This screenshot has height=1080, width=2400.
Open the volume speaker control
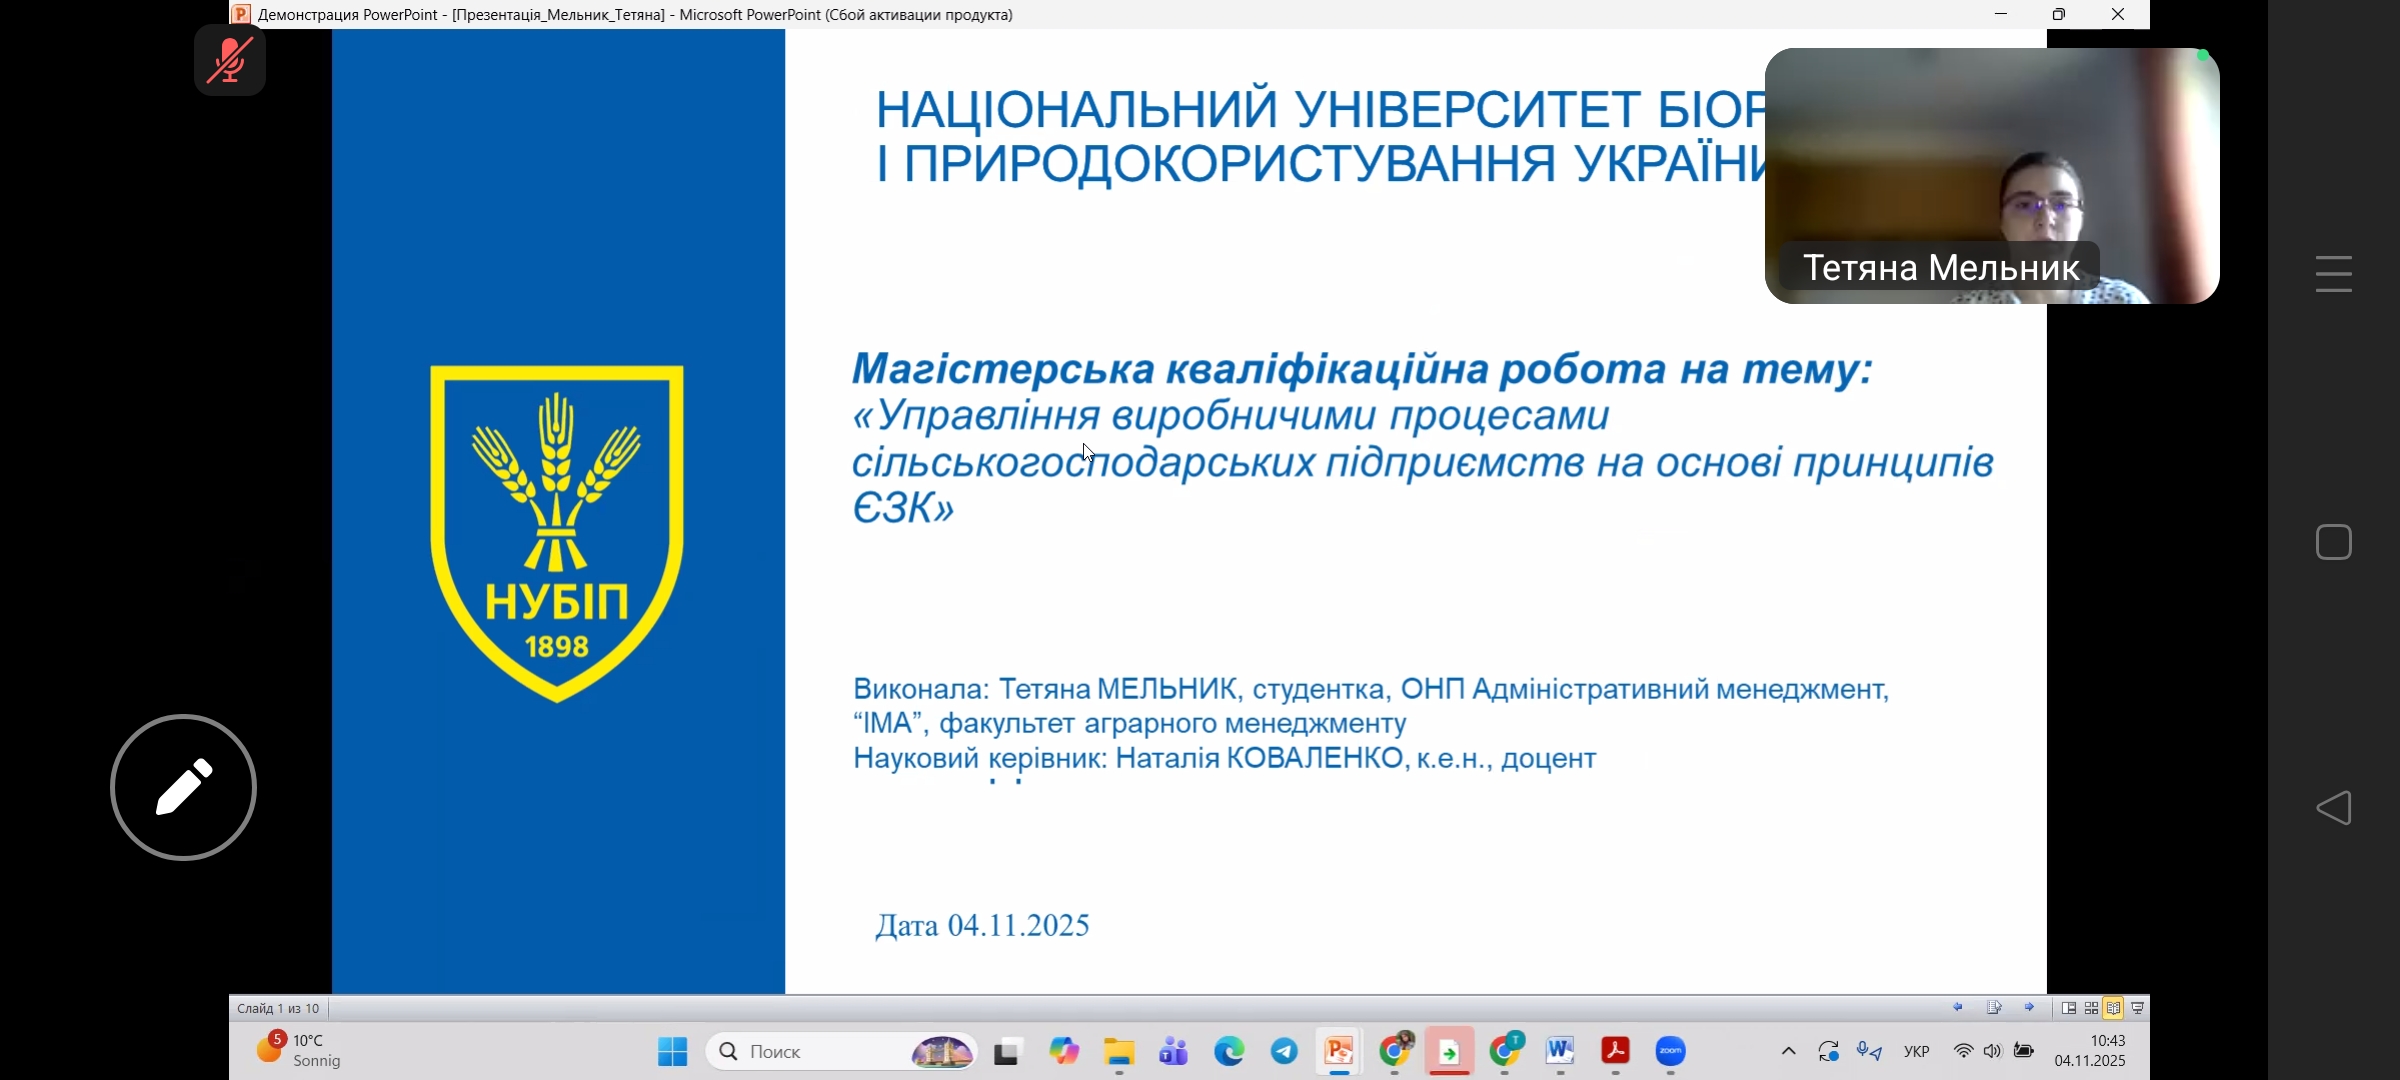pos(1993,1051)
